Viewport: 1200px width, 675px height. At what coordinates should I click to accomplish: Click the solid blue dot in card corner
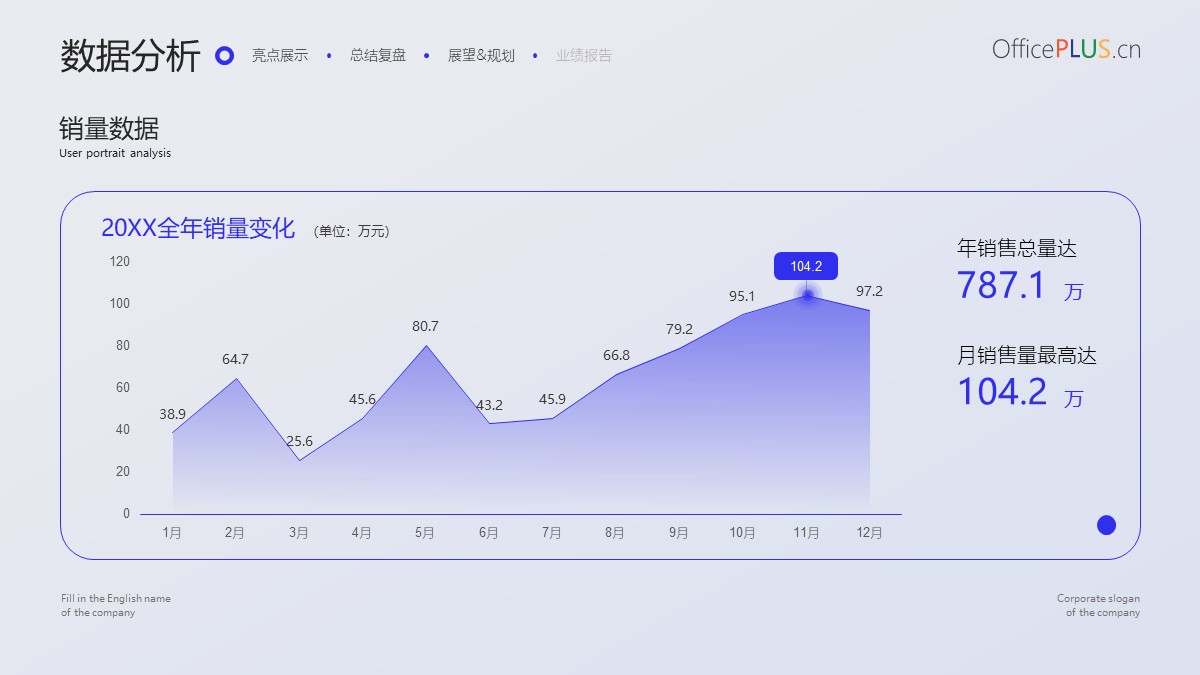(x=1106, y=525)
